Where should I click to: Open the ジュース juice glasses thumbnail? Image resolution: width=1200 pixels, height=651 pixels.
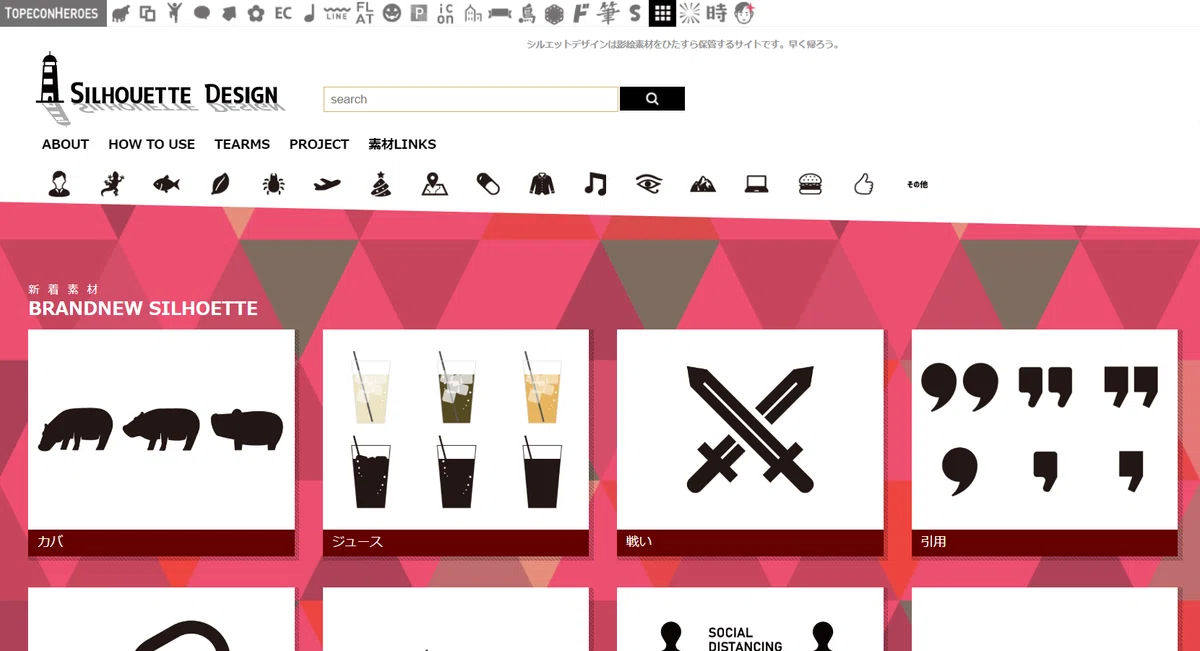tap(456, 429)
